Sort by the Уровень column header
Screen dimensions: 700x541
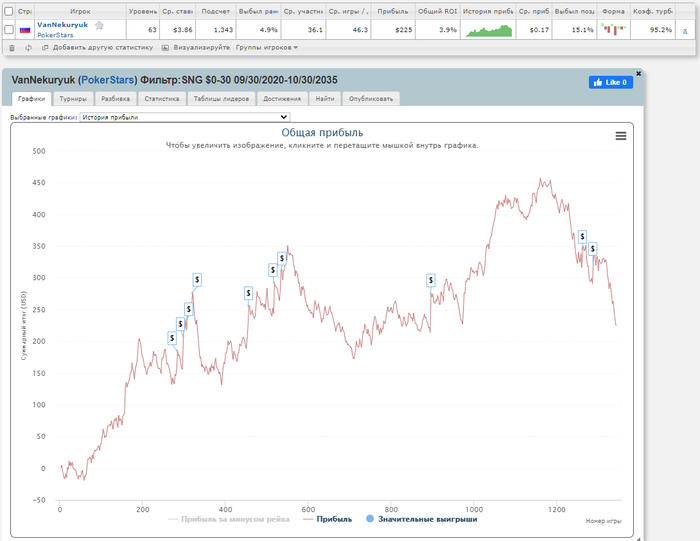(143, 11)
